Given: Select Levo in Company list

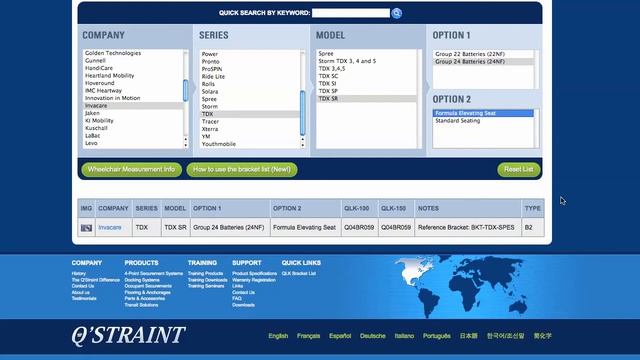Looking at the screenshot, I should point(91,143).
